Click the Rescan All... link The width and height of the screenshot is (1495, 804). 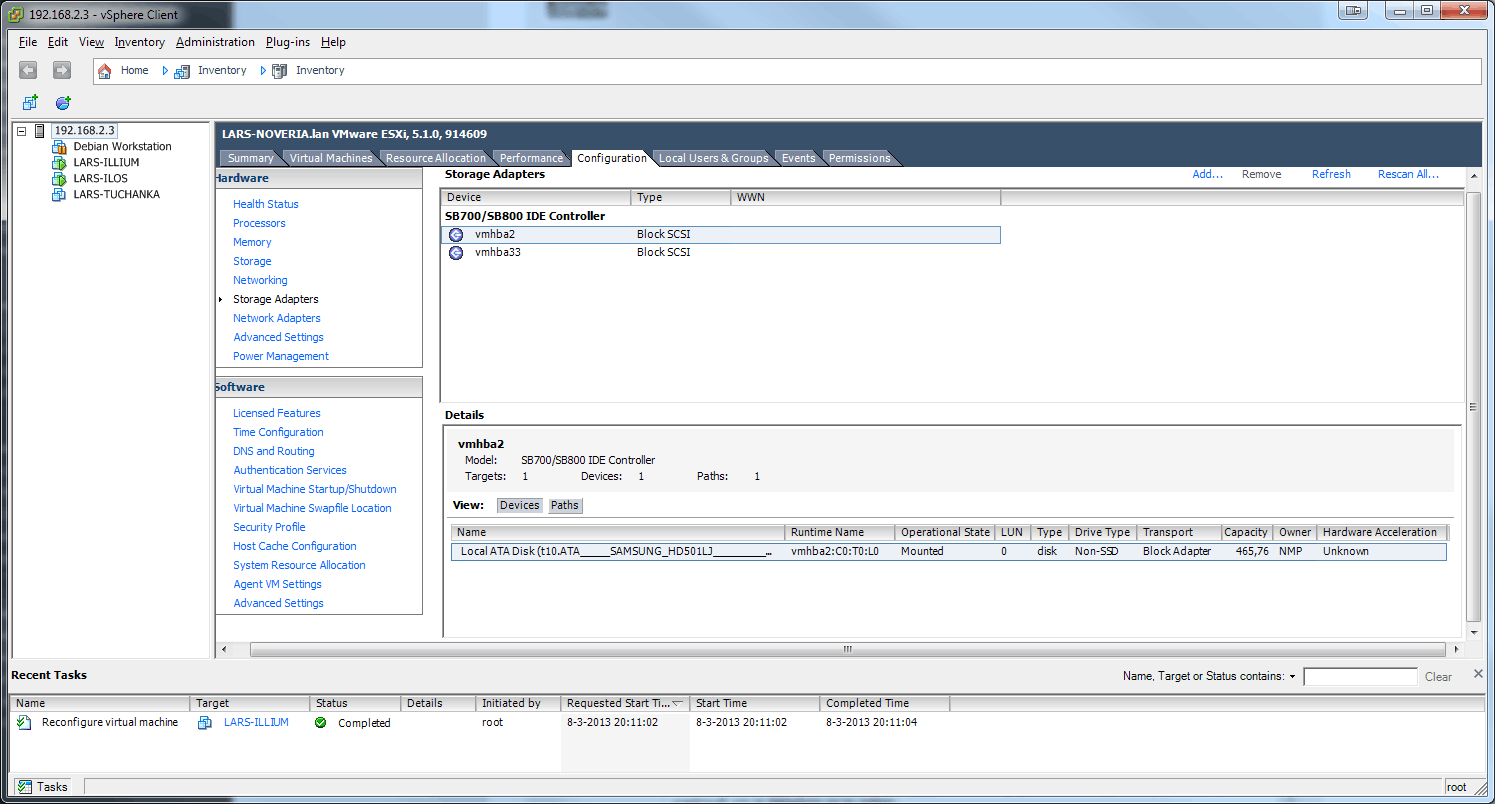coord(1408,174)
